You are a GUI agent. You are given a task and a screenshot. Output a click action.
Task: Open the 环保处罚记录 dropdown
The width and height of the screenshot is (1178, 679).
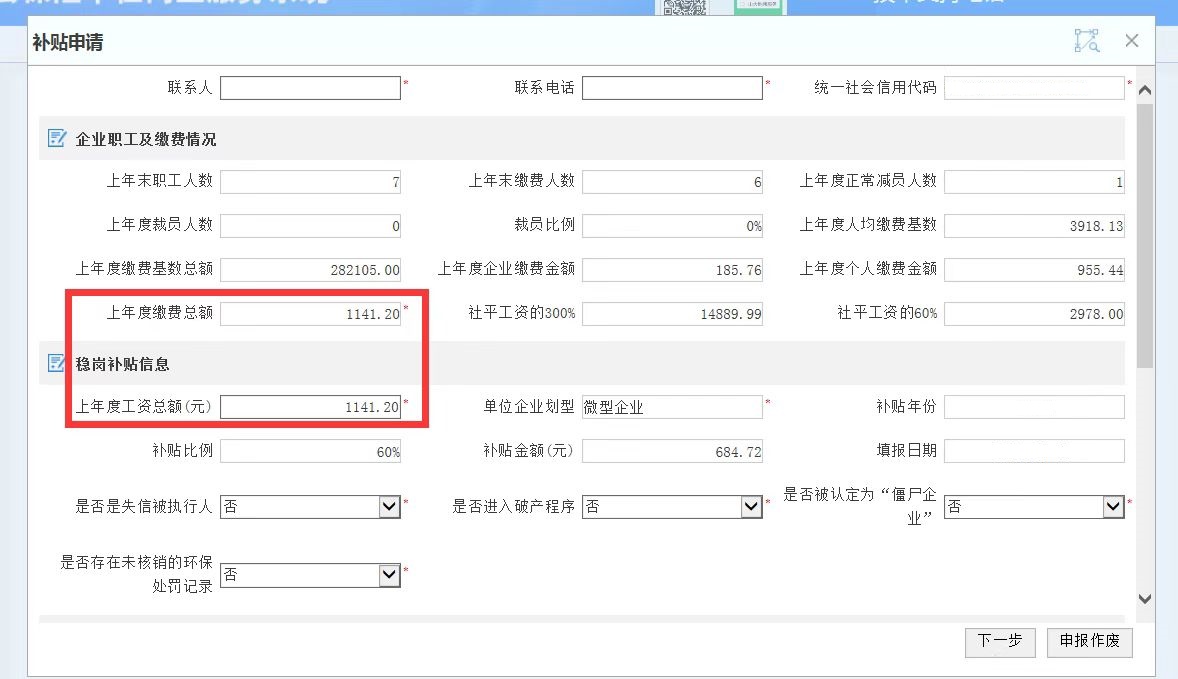click(389, 575)
